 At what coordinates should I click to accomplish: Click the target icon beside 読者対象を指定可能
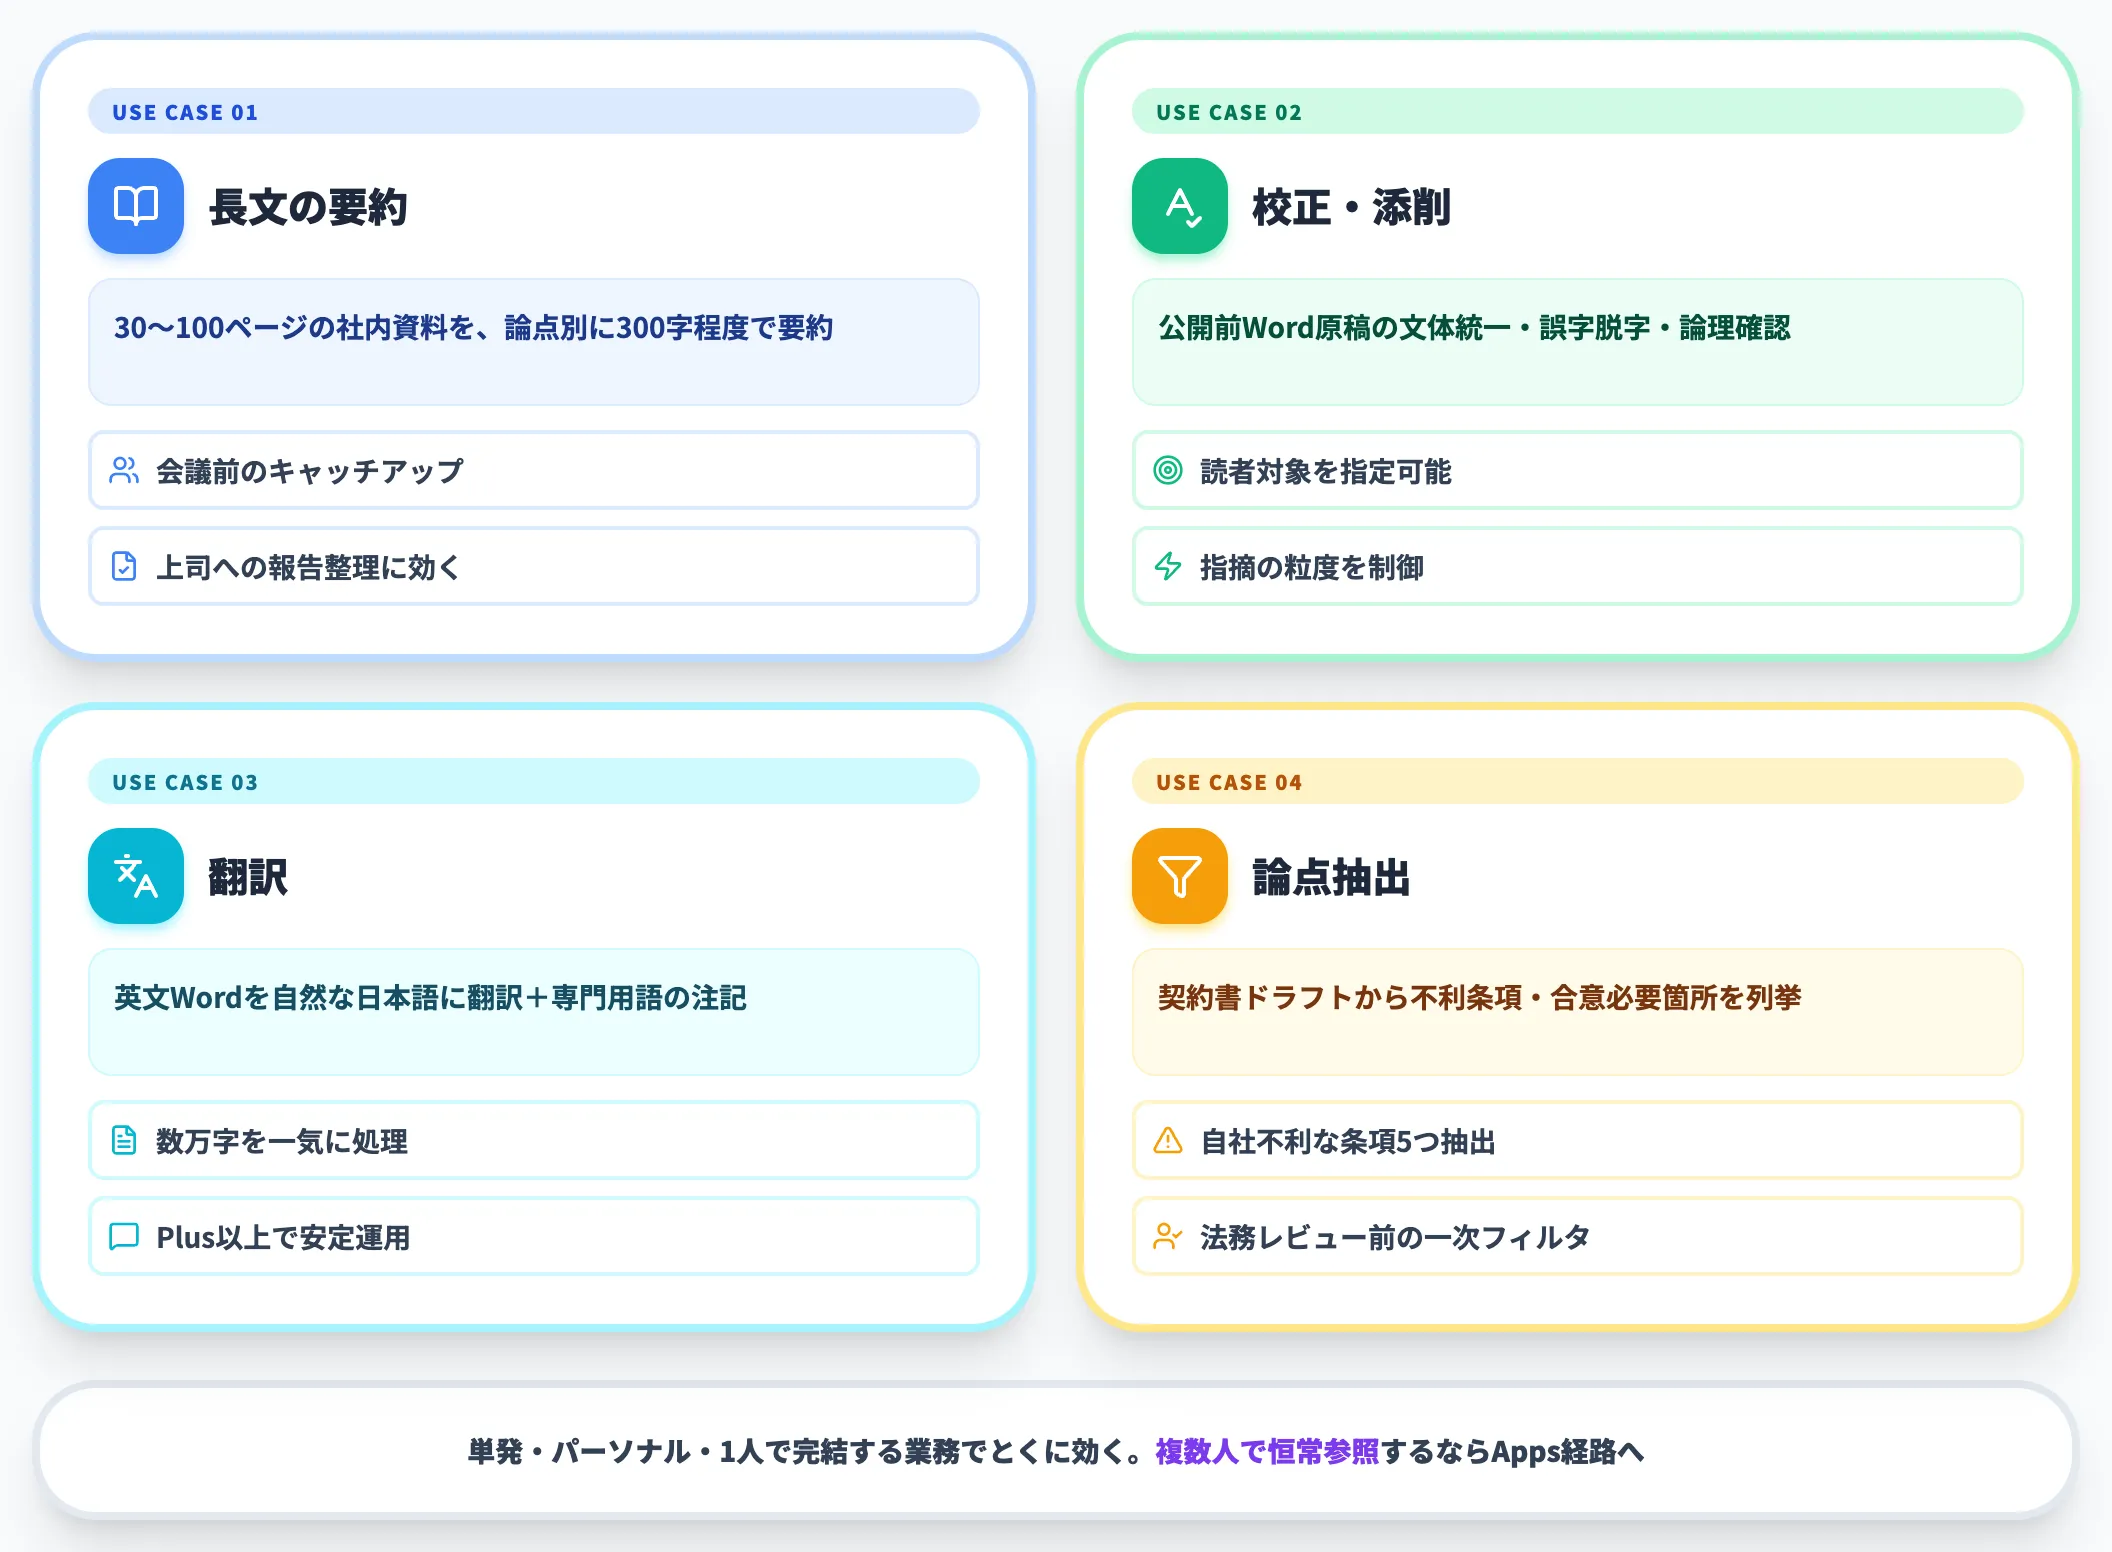[x=1168, y=470]
